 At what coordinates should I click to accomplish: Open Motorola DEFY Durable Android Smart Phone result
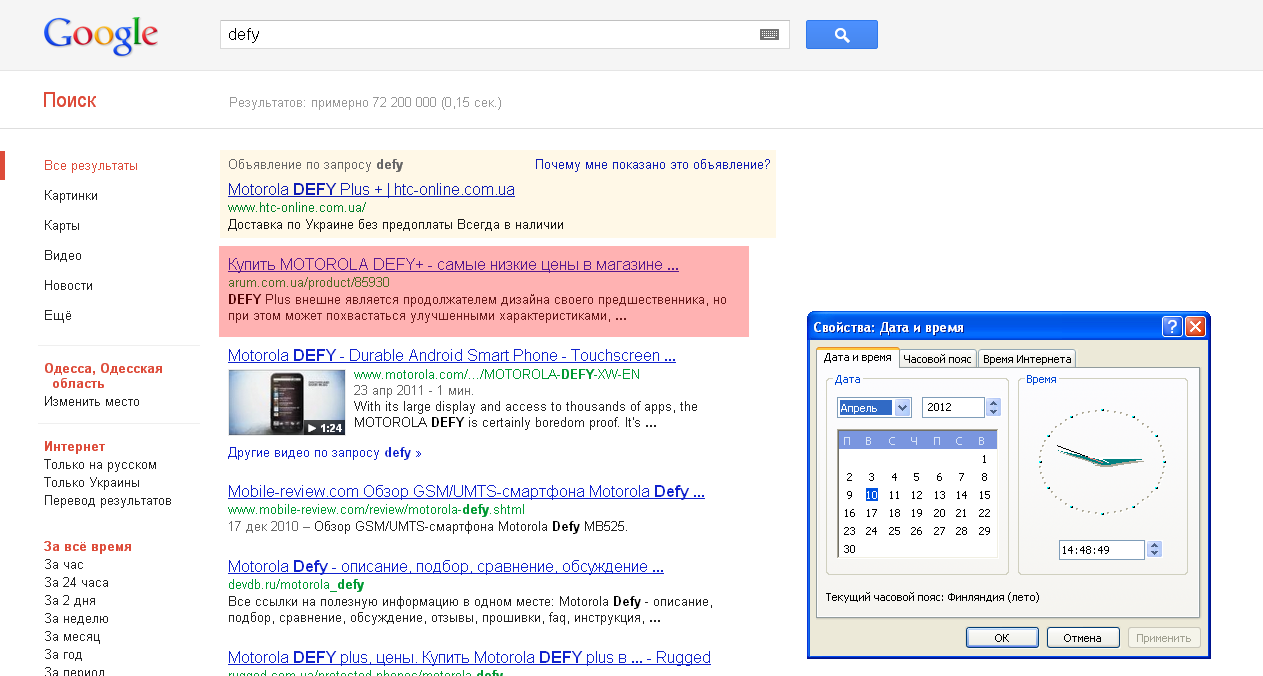coord(452,355)
